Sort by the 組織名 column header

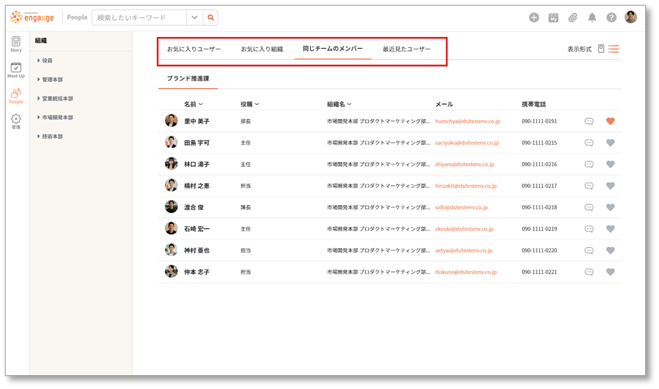click(x=339, y=104)
